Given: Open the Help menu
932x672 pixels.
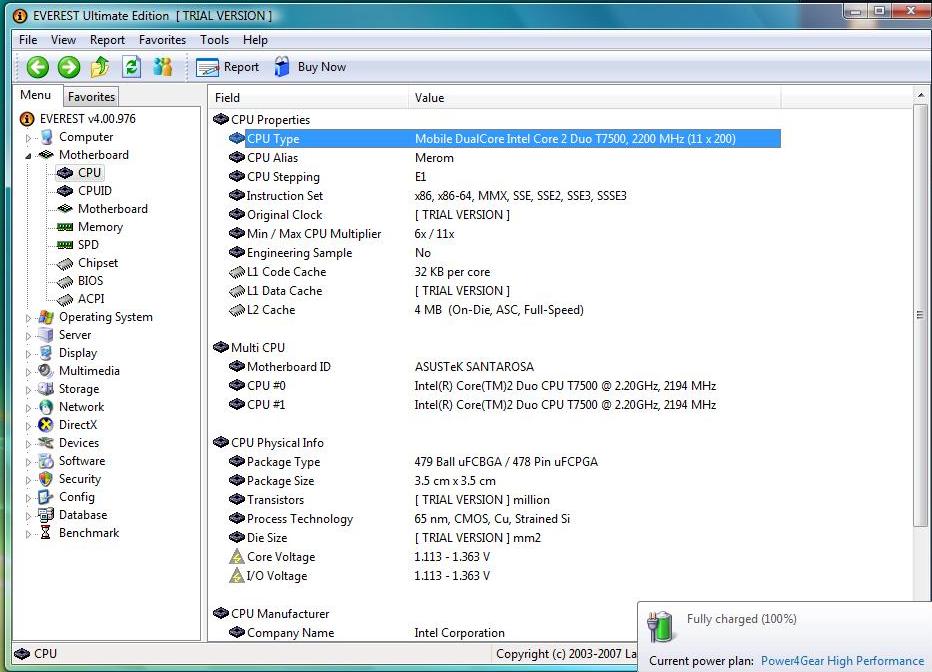Looking at the screenshot, I should (x=255, y=40).
